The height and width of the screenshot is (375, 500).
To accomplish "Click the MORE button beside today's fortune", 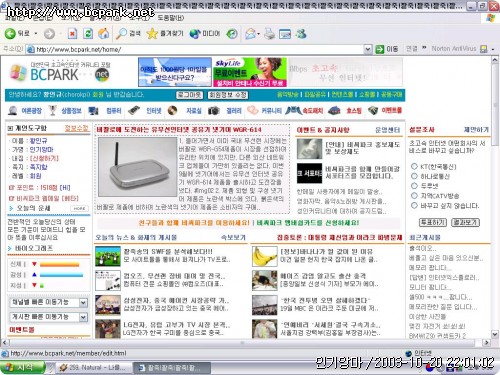I will 80,208.
